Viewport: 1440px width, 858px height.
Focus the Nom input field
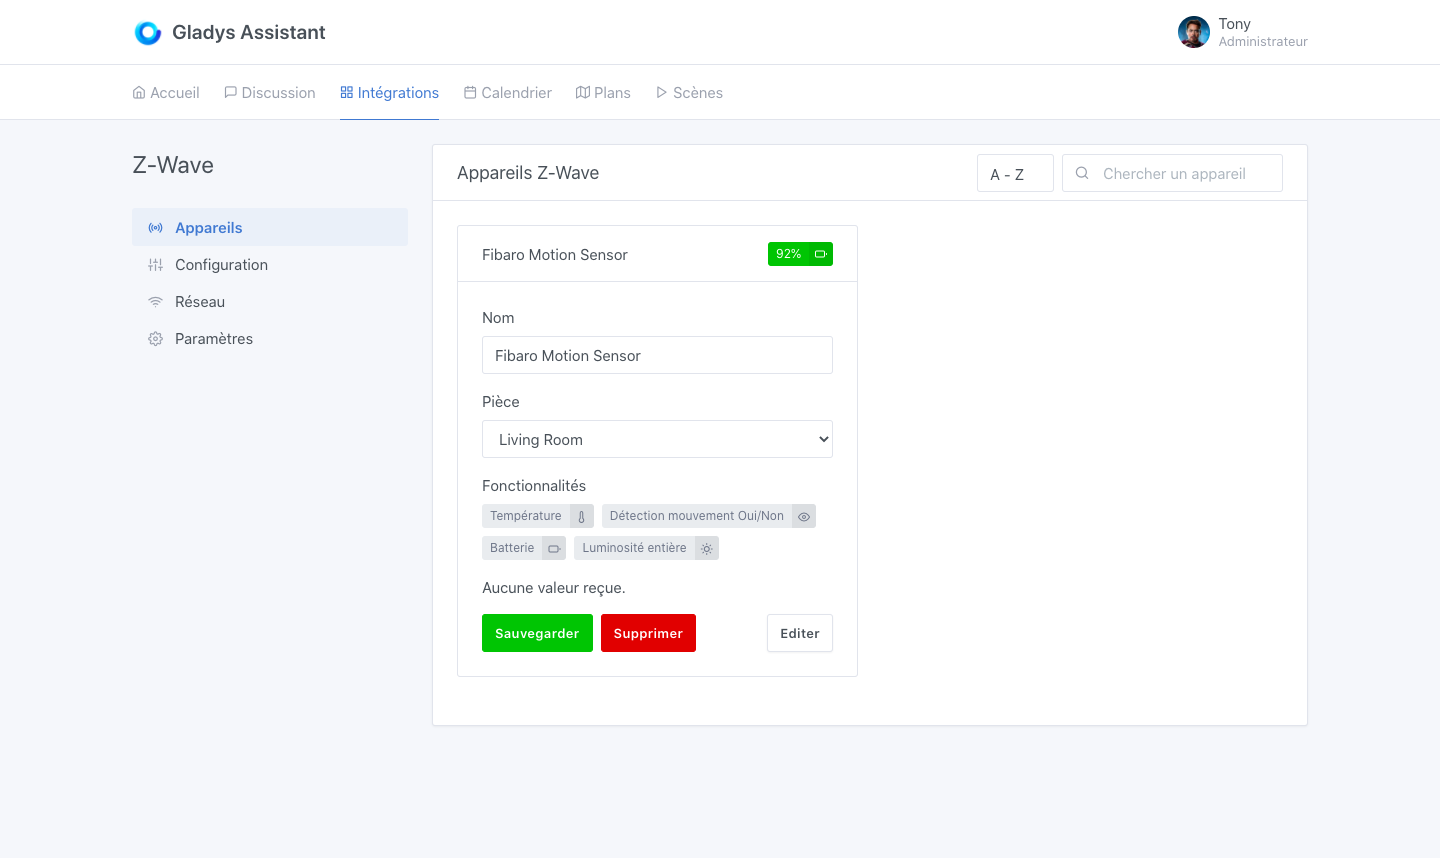657,355
